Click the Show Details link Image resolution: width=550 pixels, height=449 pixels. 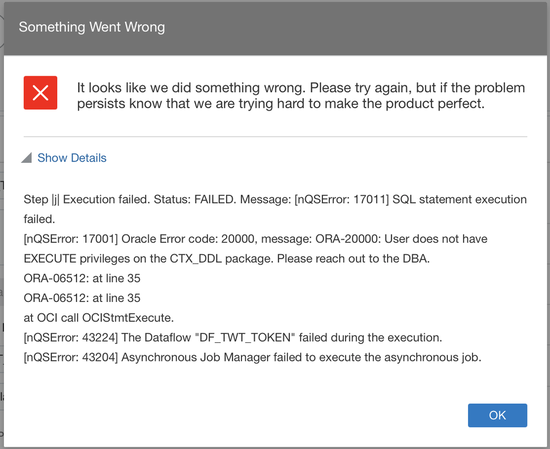[x=72, y=158]
